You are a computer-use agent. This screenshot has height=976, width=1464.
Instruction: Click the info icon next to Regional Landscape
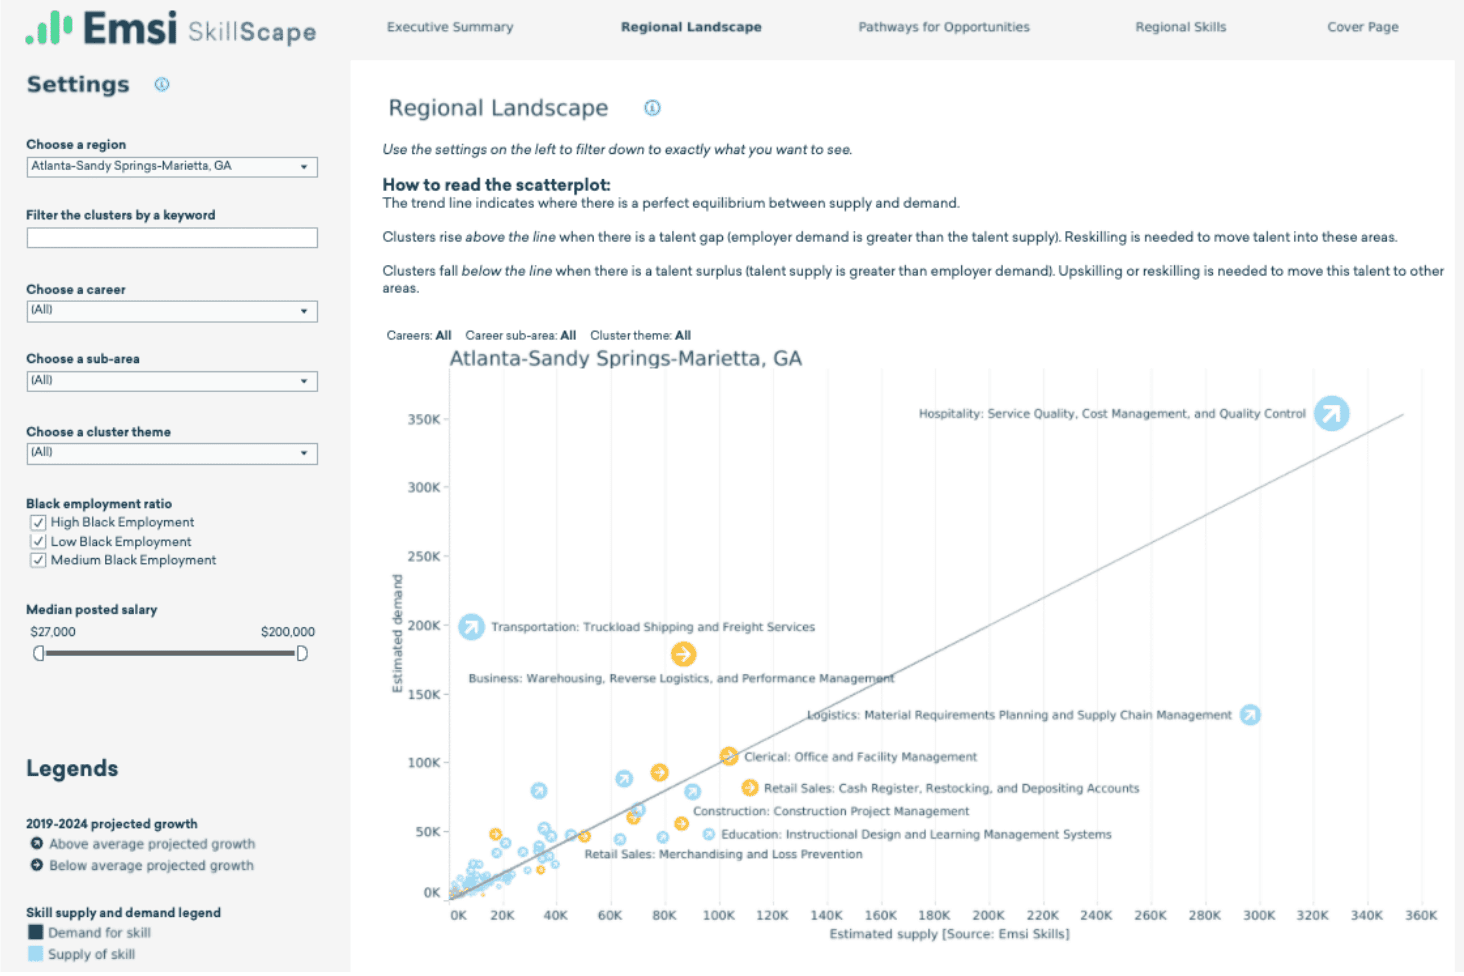(652, 108)
